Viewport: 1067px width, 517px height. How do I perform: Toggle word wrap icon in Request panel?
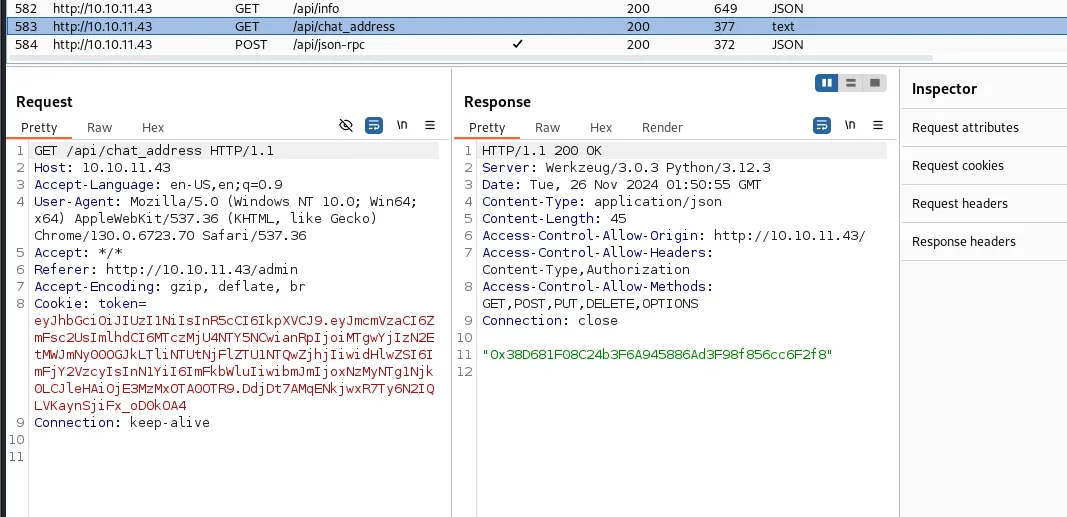tap(374, 125)
